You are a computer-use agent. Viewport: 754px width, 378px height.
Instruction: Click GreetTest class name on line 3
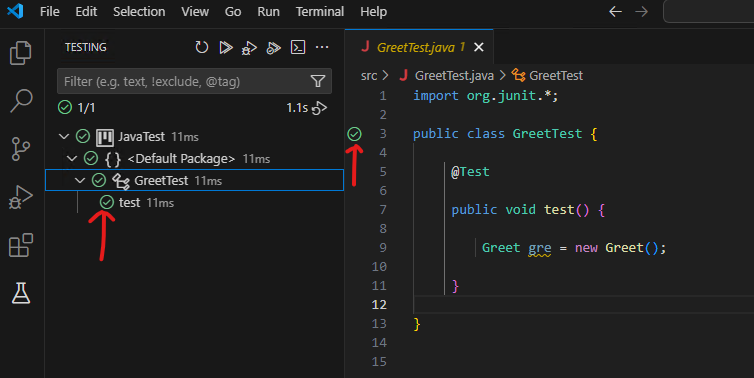pyautogui.click(x=547, y=134)
